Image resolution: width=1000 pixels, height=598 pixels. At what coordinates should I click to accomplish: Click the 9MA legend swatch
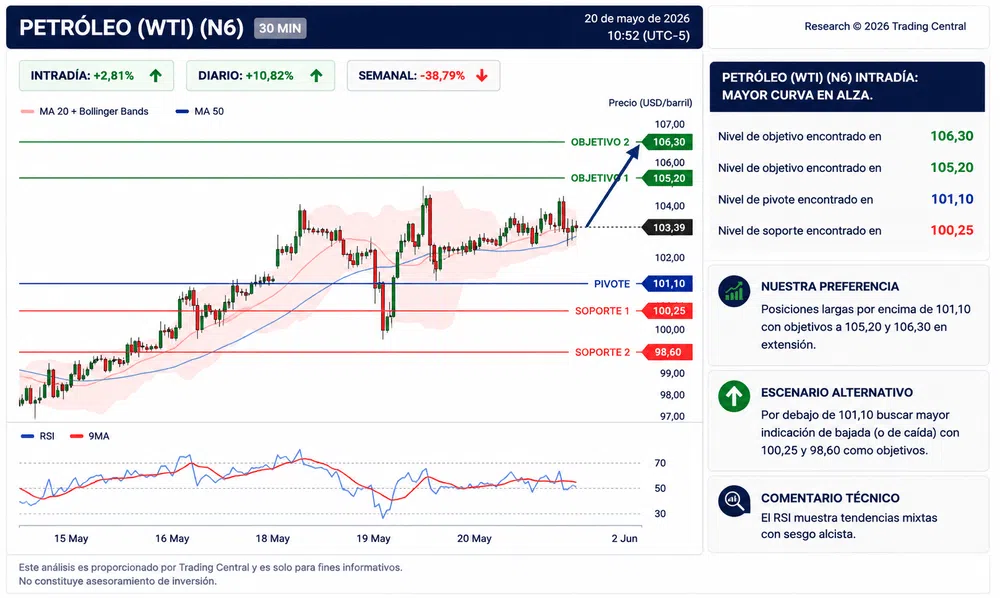[x=77, y=436]
